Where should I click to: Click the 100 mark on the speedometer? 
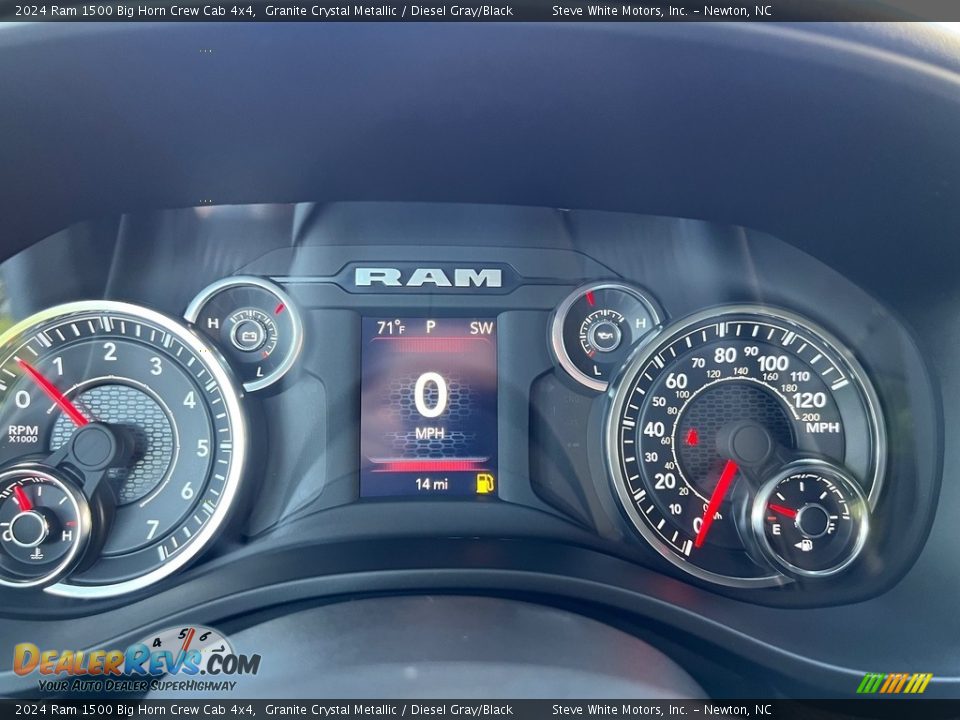click(x=773, y=364)
